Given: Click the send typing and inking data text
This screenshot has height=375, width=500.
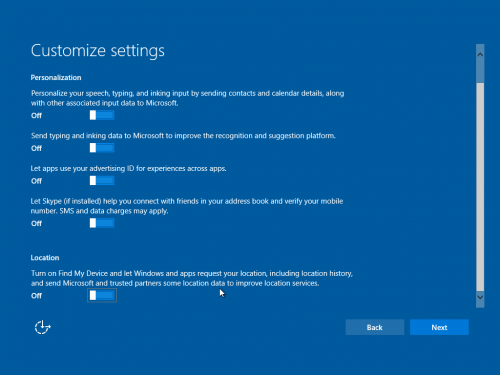Looking at the screenshot, I should [183, 136].
